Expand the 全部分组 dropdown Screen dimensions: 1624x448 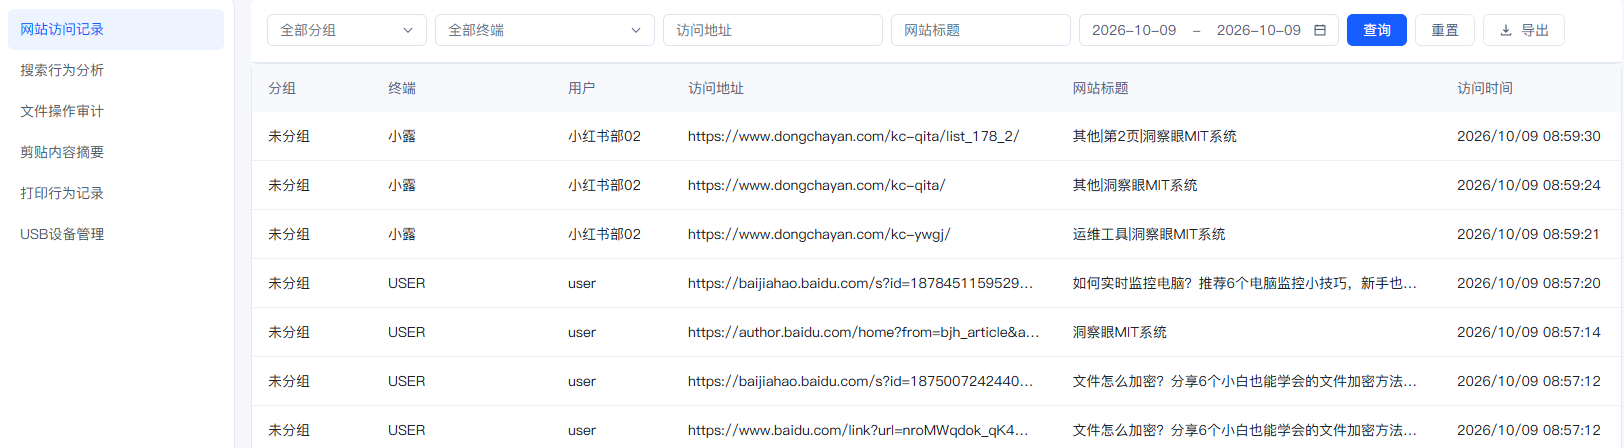click(x=347, y=30)
